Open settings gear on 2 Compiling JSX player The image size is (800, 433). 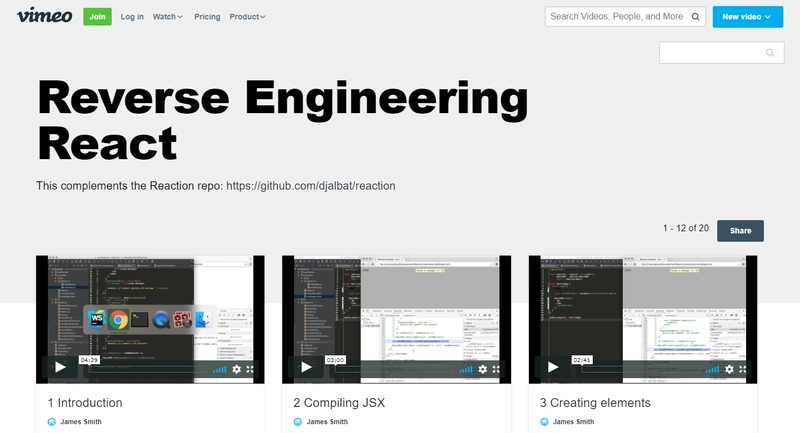coord(483,369)
